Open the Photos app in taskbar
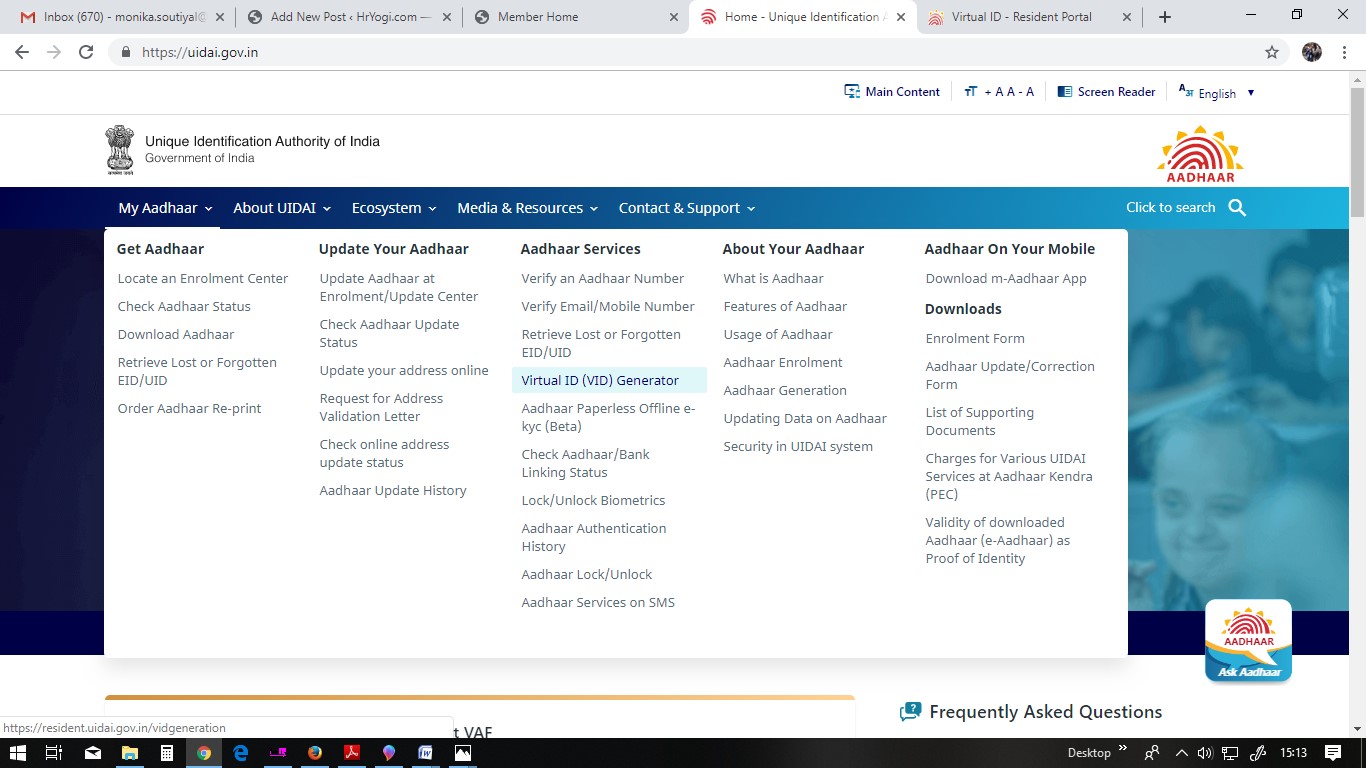1366x768 pixels. [463, 753]
